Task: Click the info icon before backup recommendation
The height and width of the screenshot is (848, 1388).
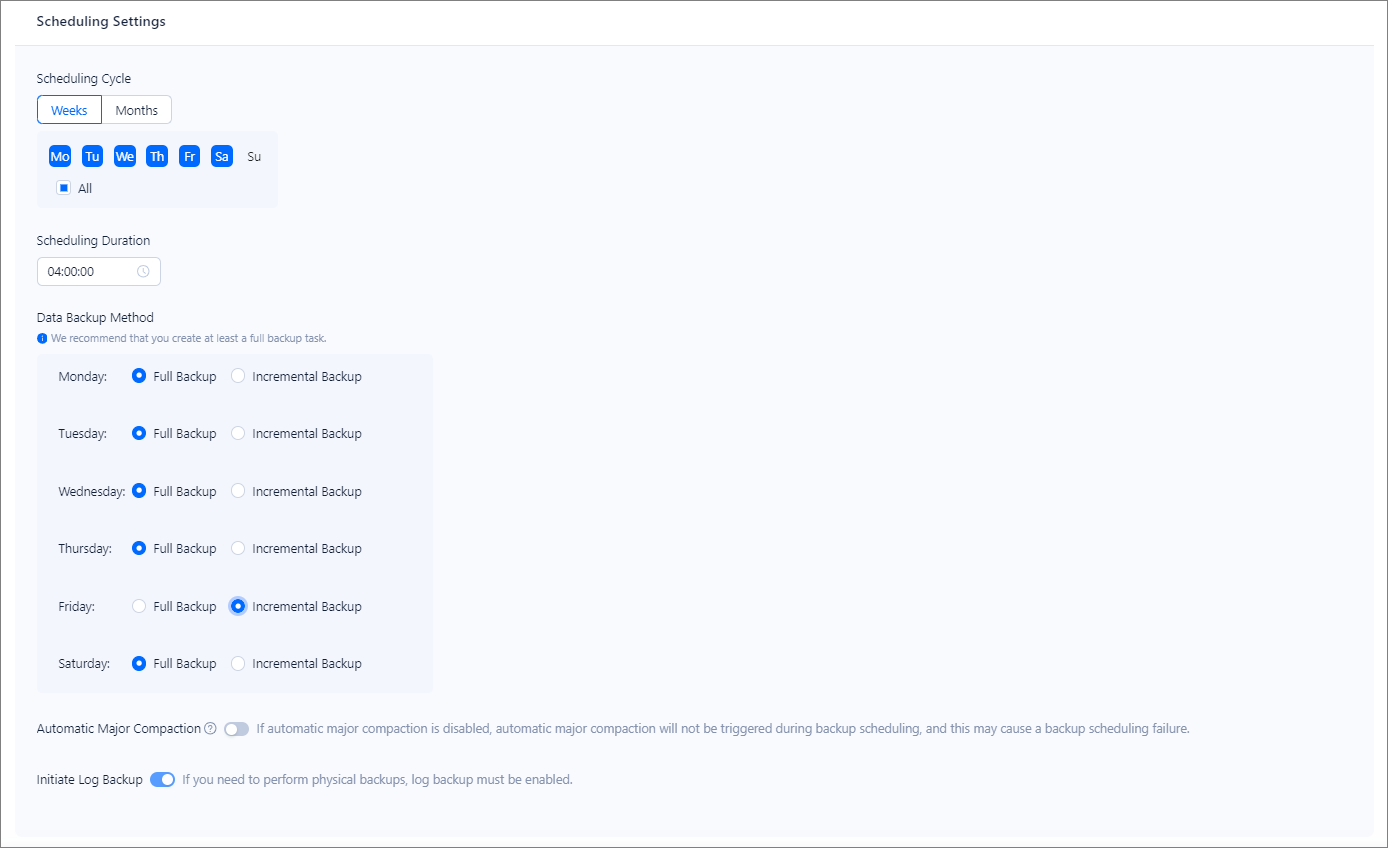Action: [x=42, y=338]
